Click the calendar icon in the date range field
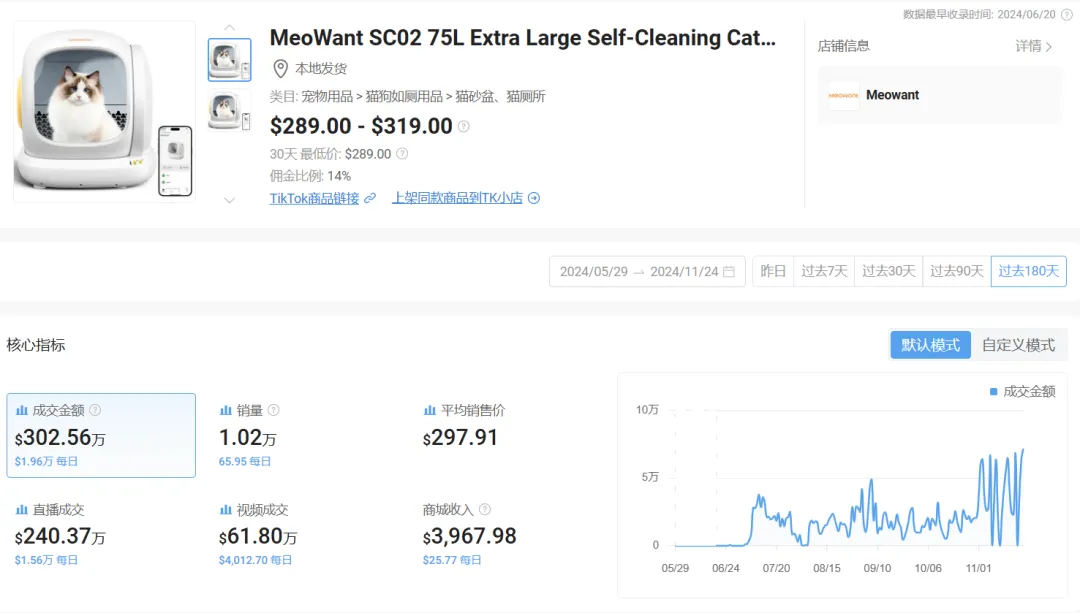The width and height of the screenshot is (1080, 613). pos(729,272)
